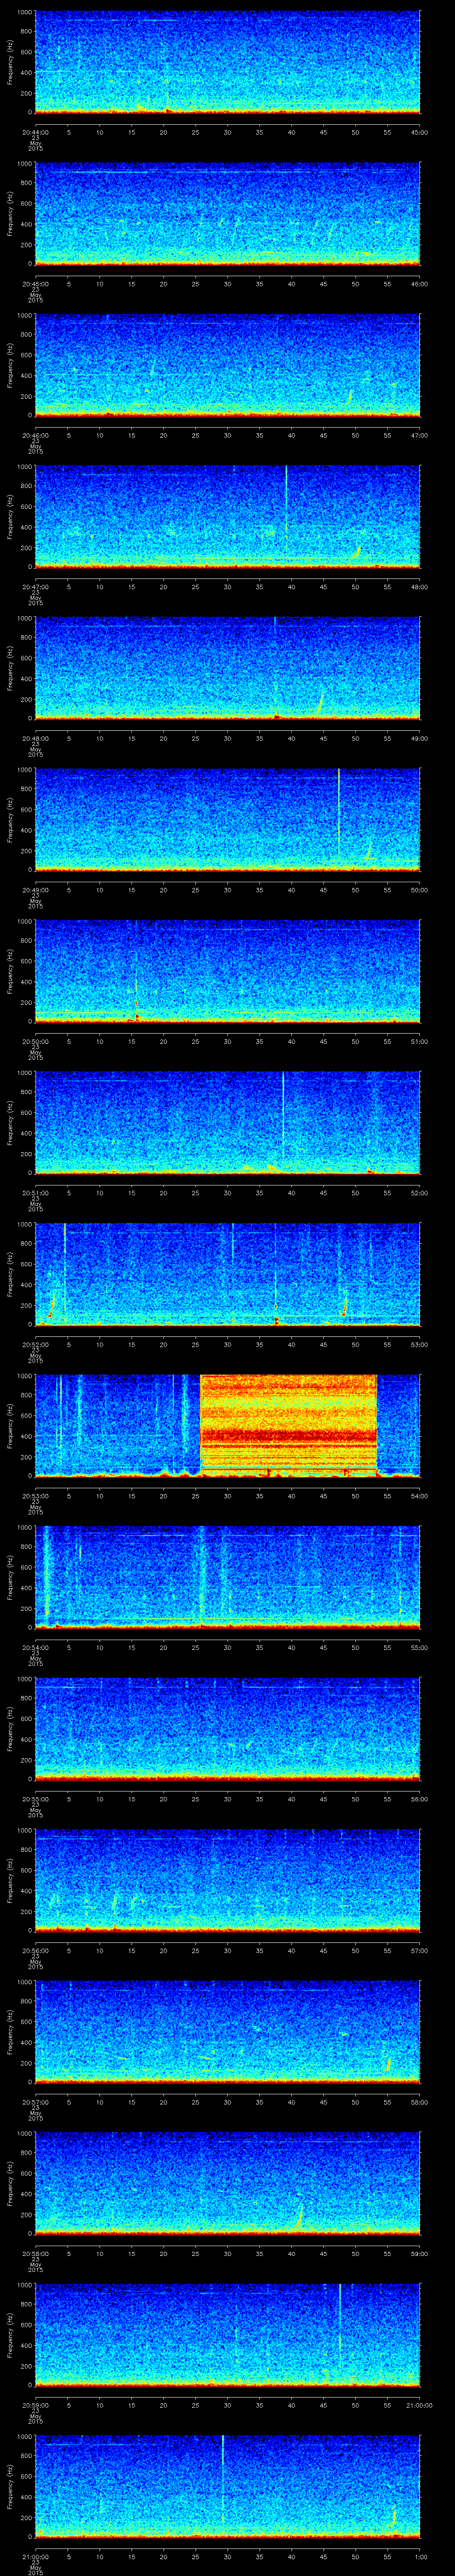Click the 20:55:00 start time label
Viewport: 455px width, 2576px height.
[35, 1799]
